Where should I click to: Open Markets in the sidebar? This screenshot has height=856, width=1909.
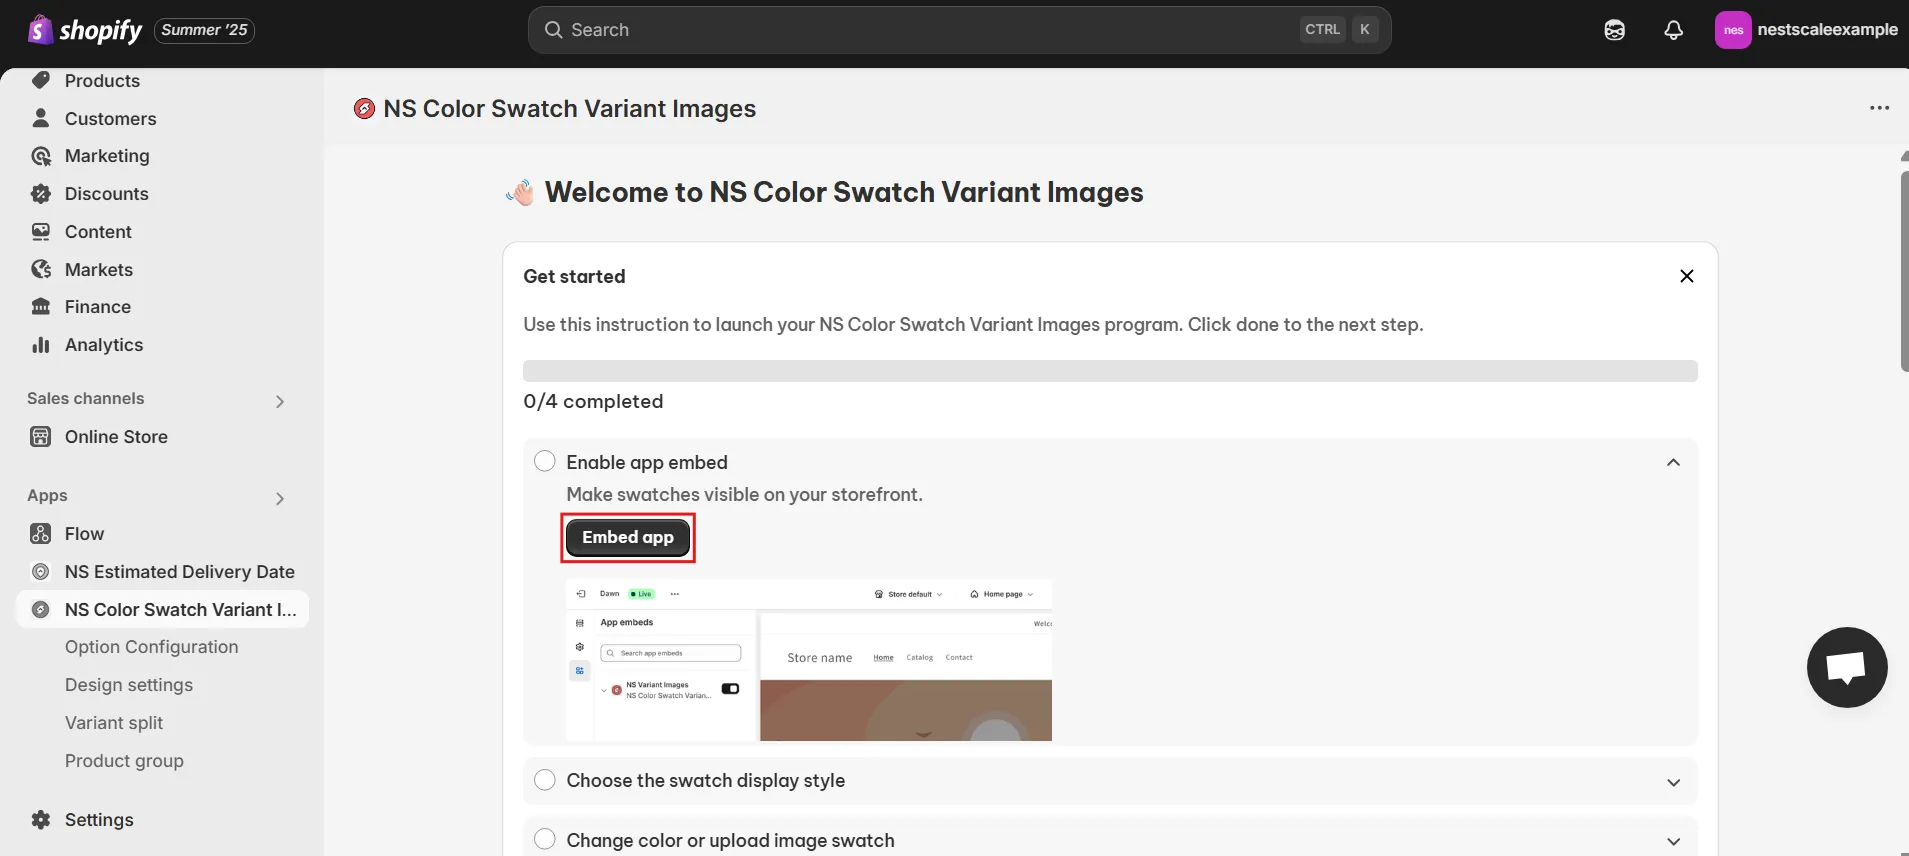click(99, 270)
